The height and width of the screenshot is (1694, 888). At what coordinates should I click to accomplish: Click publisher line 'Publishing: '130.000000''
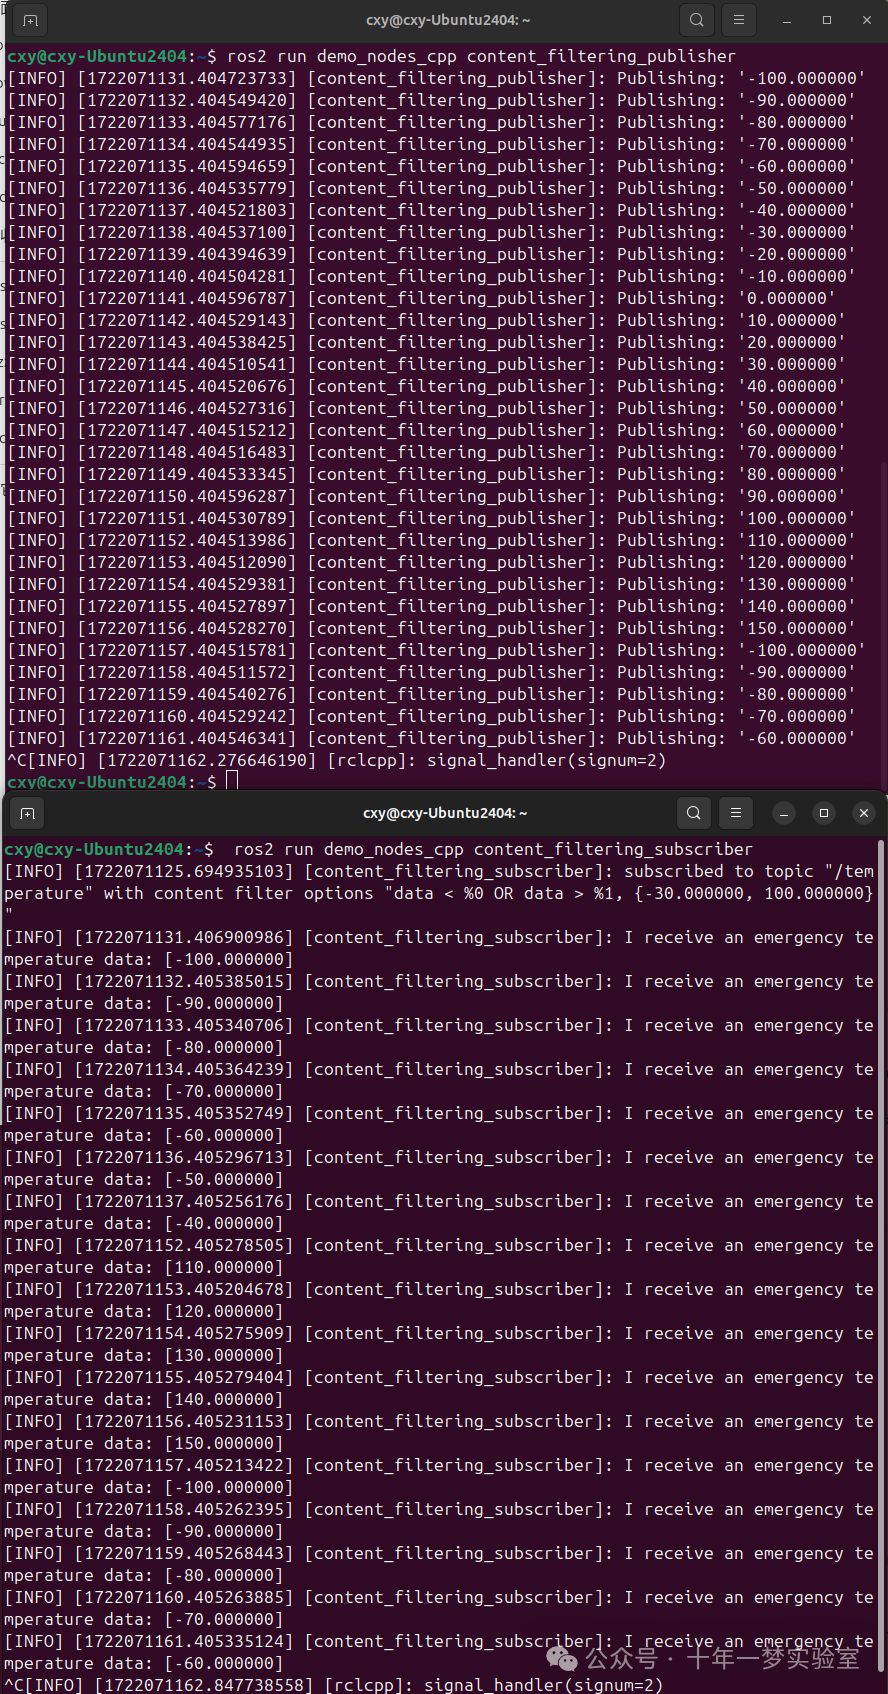click(431, 584)
